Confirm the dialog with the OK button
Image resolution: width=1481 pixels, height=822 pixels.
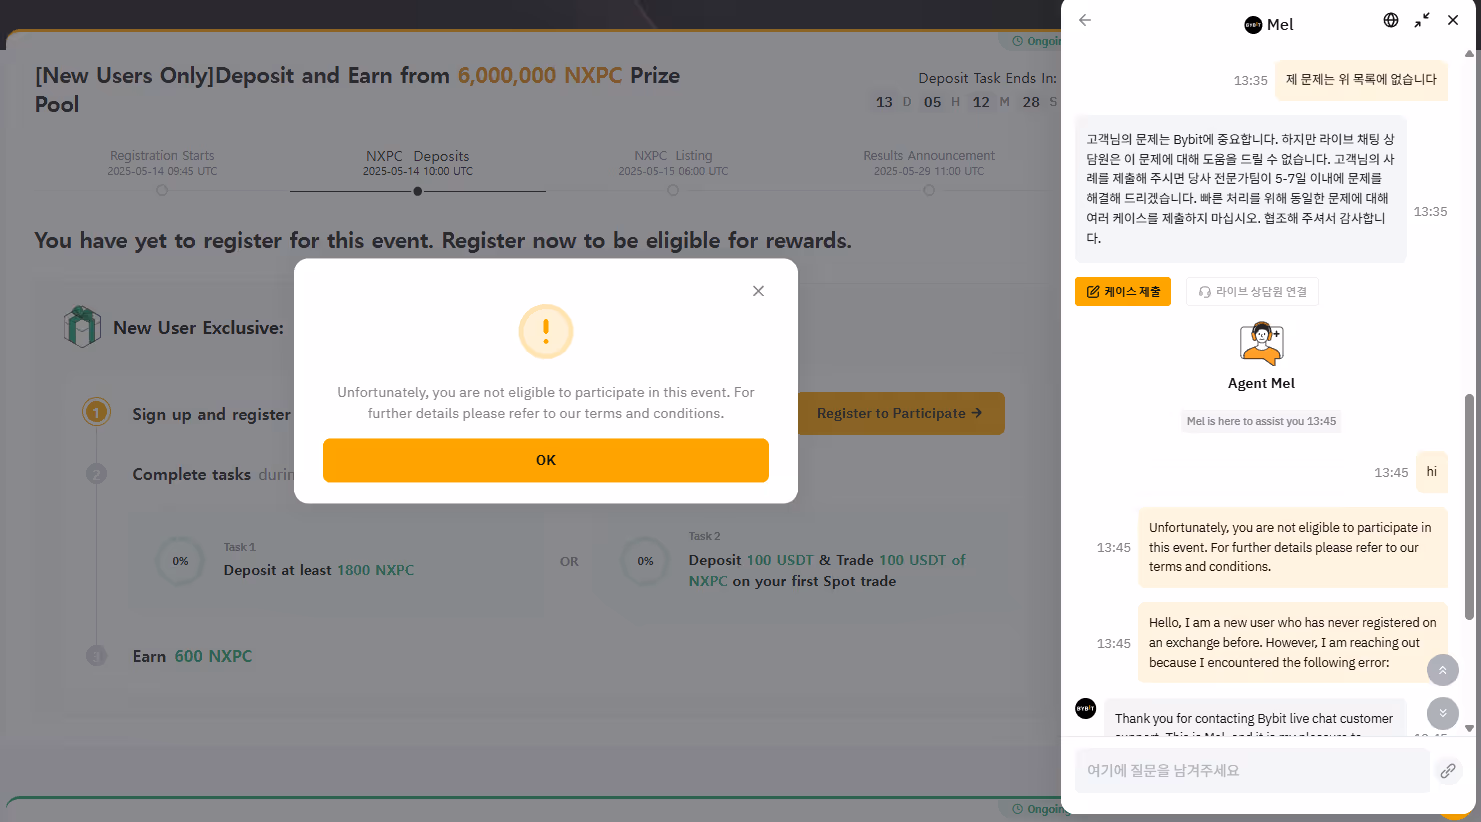(x=546, y=460)
